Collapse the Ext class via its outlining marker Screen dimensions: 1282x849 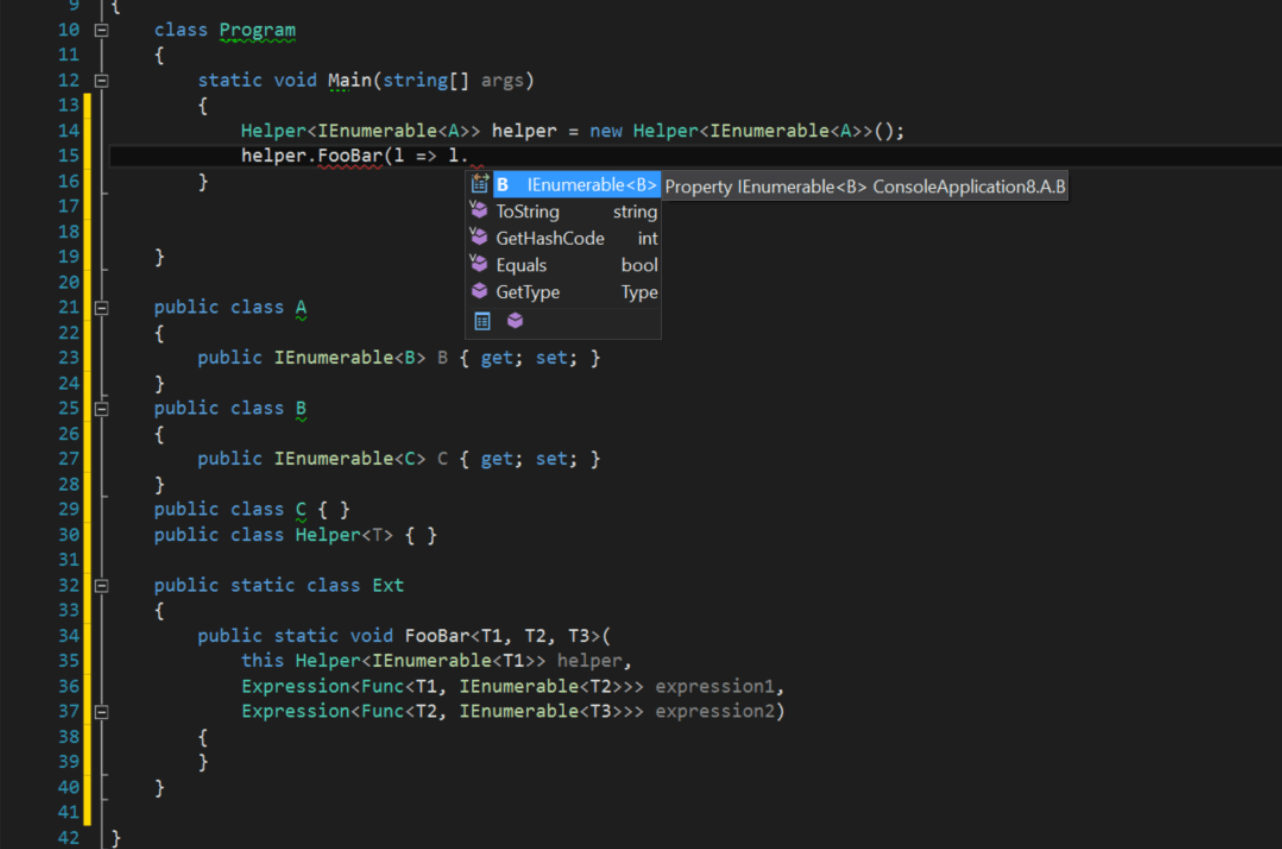101,585
